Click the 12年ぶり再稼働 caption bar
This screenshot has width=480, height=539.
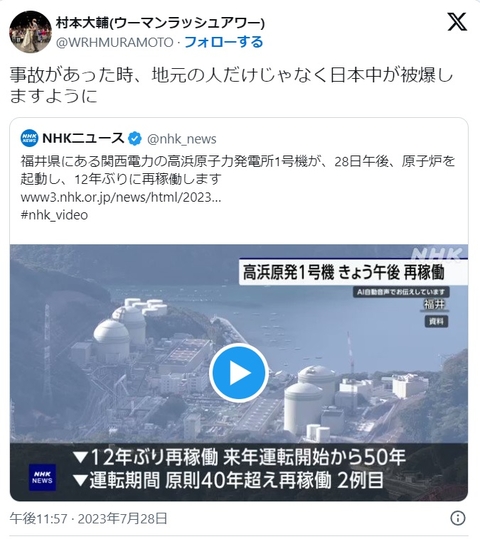pyautogui.click(x=239, y=469)
